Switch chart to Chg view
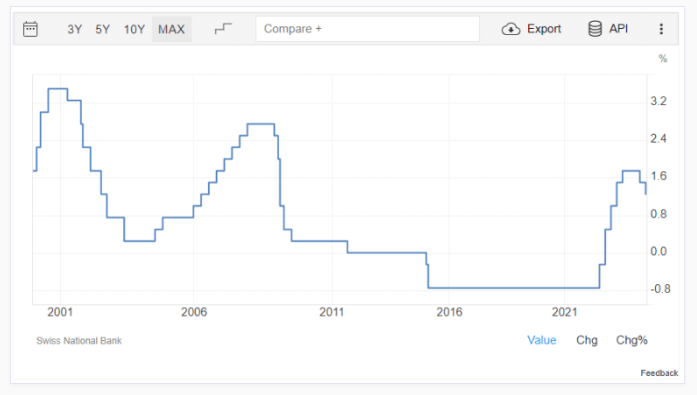 [x=587, y=340]
